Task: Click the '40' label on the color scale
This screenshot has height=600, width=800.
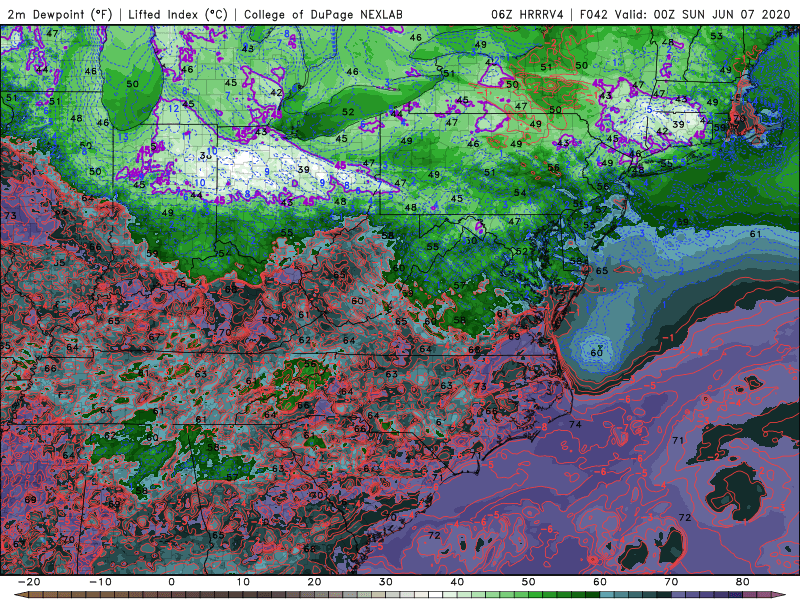Action: point(457,582)
